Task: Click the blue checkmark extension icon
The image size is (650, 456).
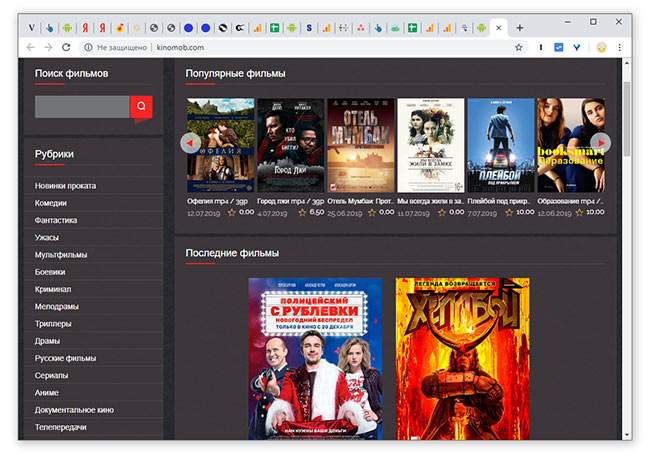Action: 559,48
